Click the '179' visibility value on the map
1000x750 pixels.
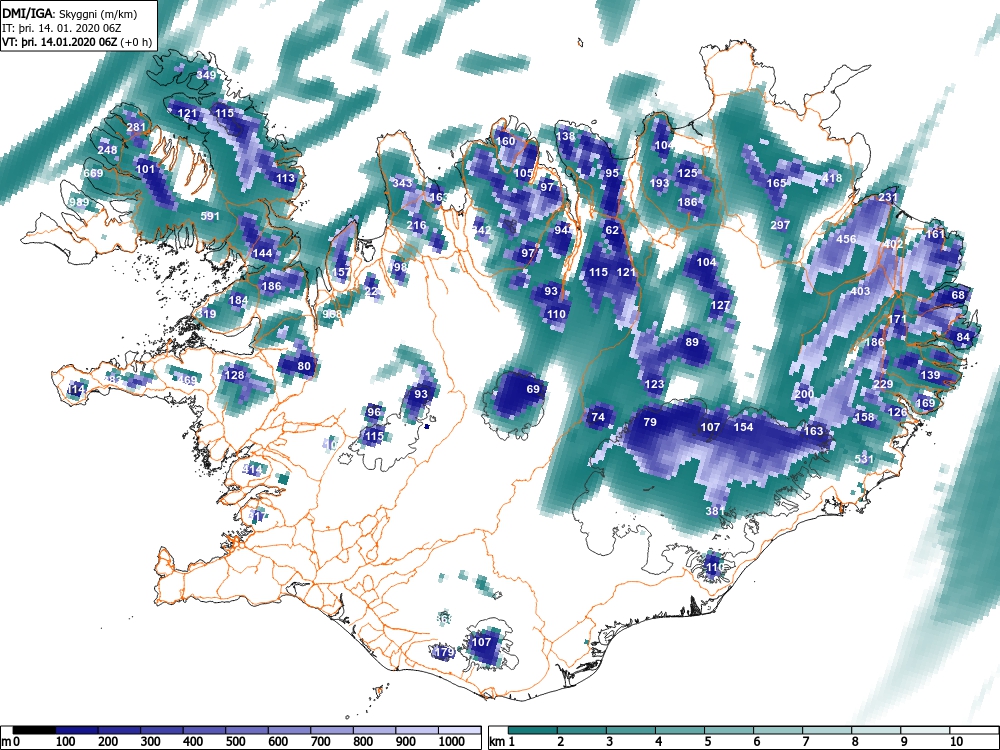click(x=444, y=652)
